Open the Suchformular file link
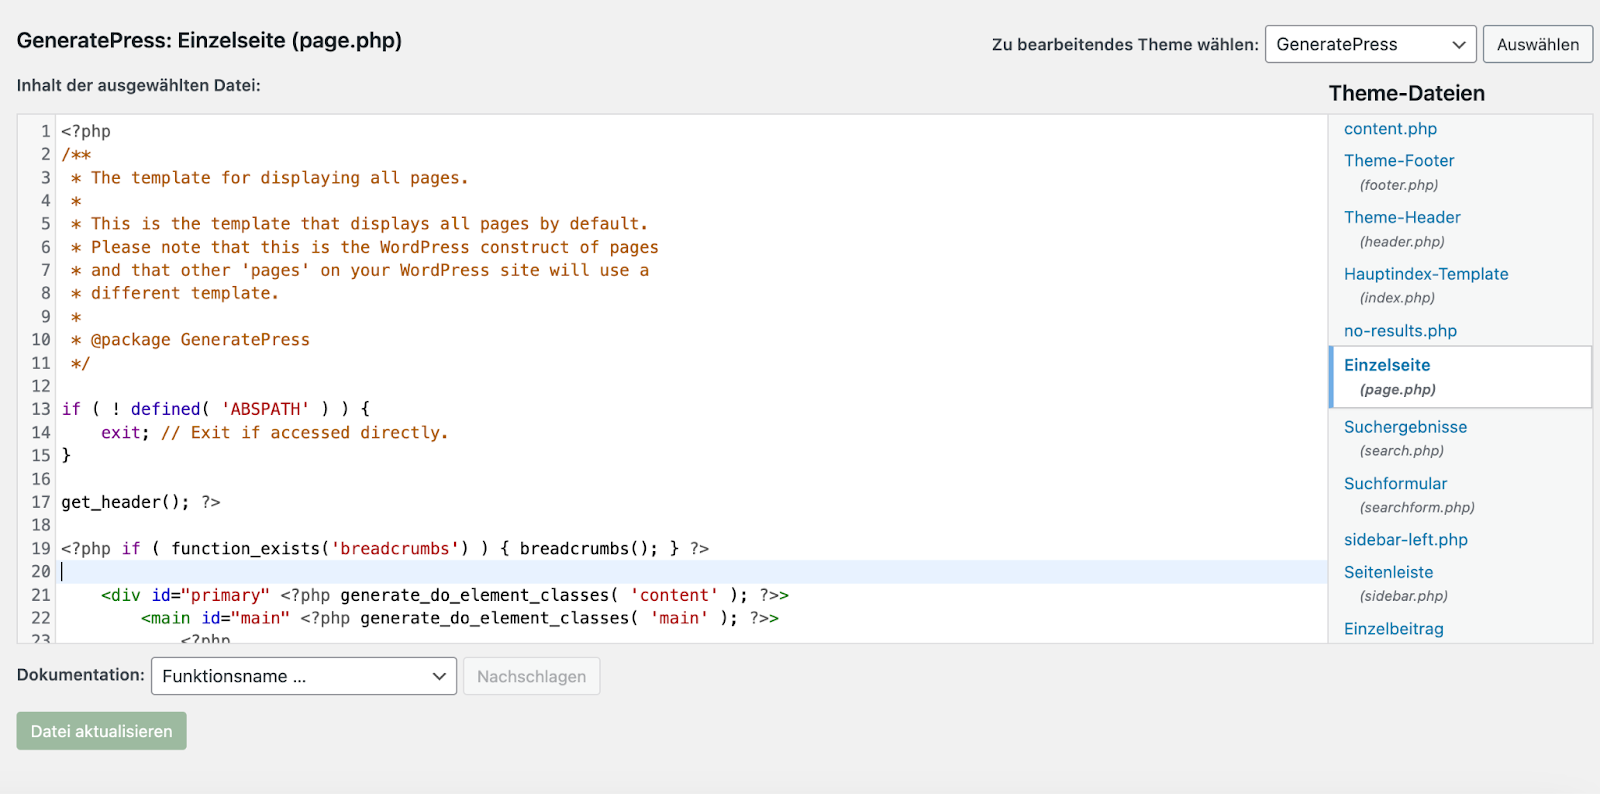Screen dimensions: 1600x794 pyautogui.click(x=1395, y=484)
